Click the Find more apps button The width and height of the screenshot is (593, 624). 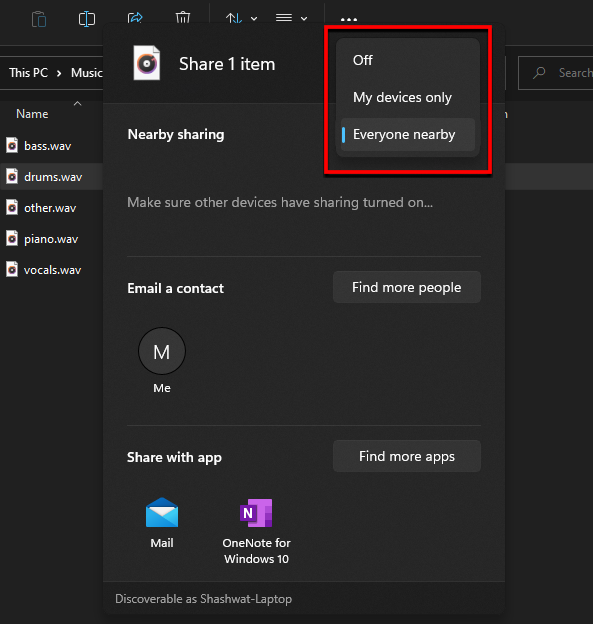point(407,456)
